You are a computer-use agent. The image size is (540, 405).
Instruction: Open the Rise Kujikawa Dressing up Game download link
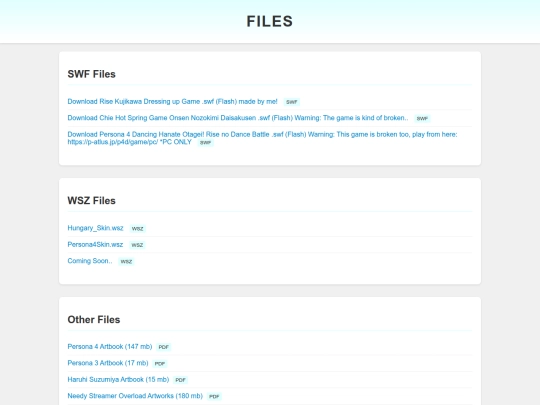click(172, 102)
